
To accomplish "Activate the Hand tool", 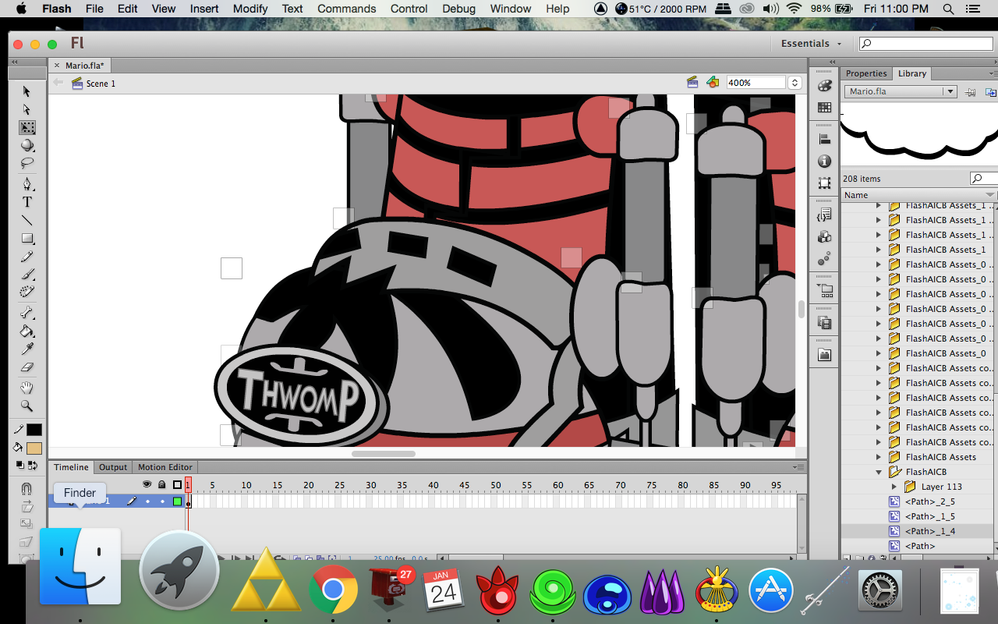I will [x=27, y=388].
